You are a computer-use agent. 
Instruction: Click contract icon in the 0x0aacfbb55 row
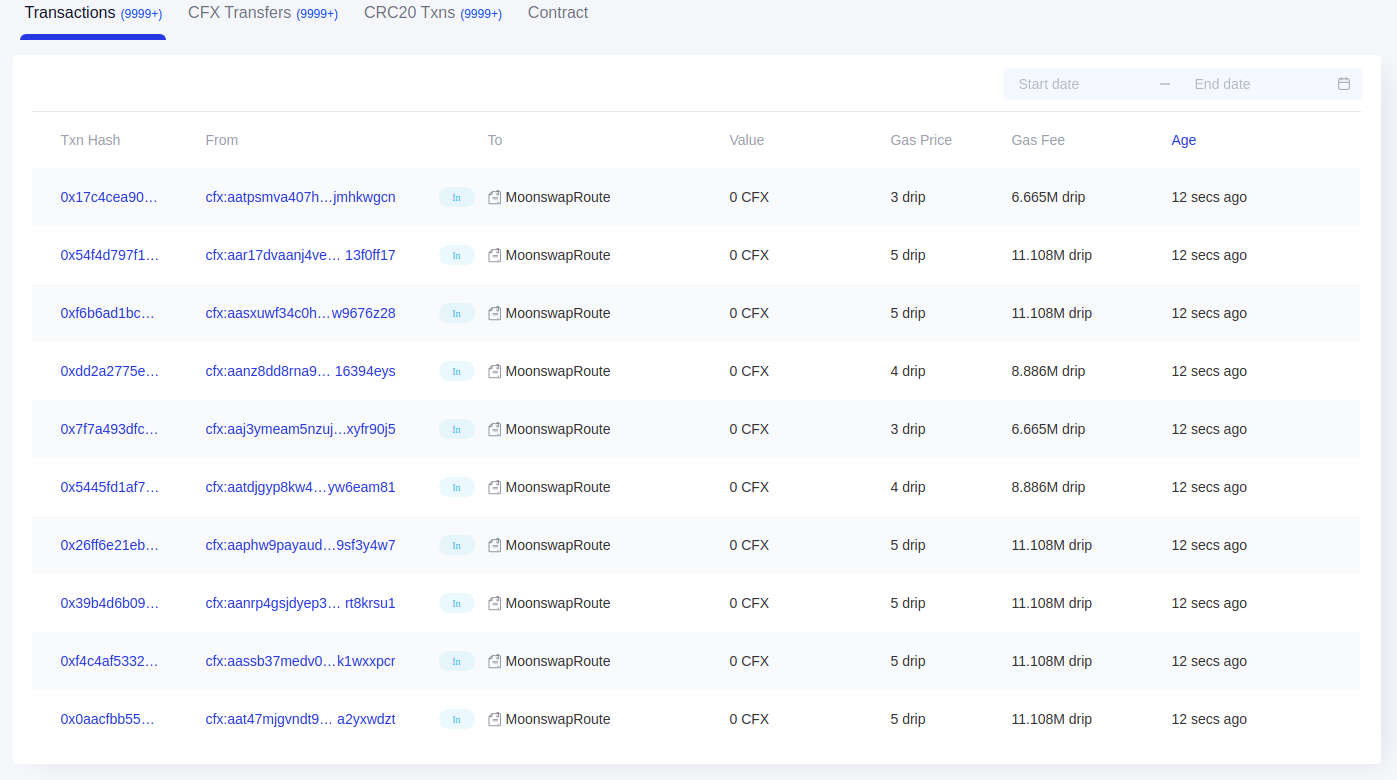(494, 720)
